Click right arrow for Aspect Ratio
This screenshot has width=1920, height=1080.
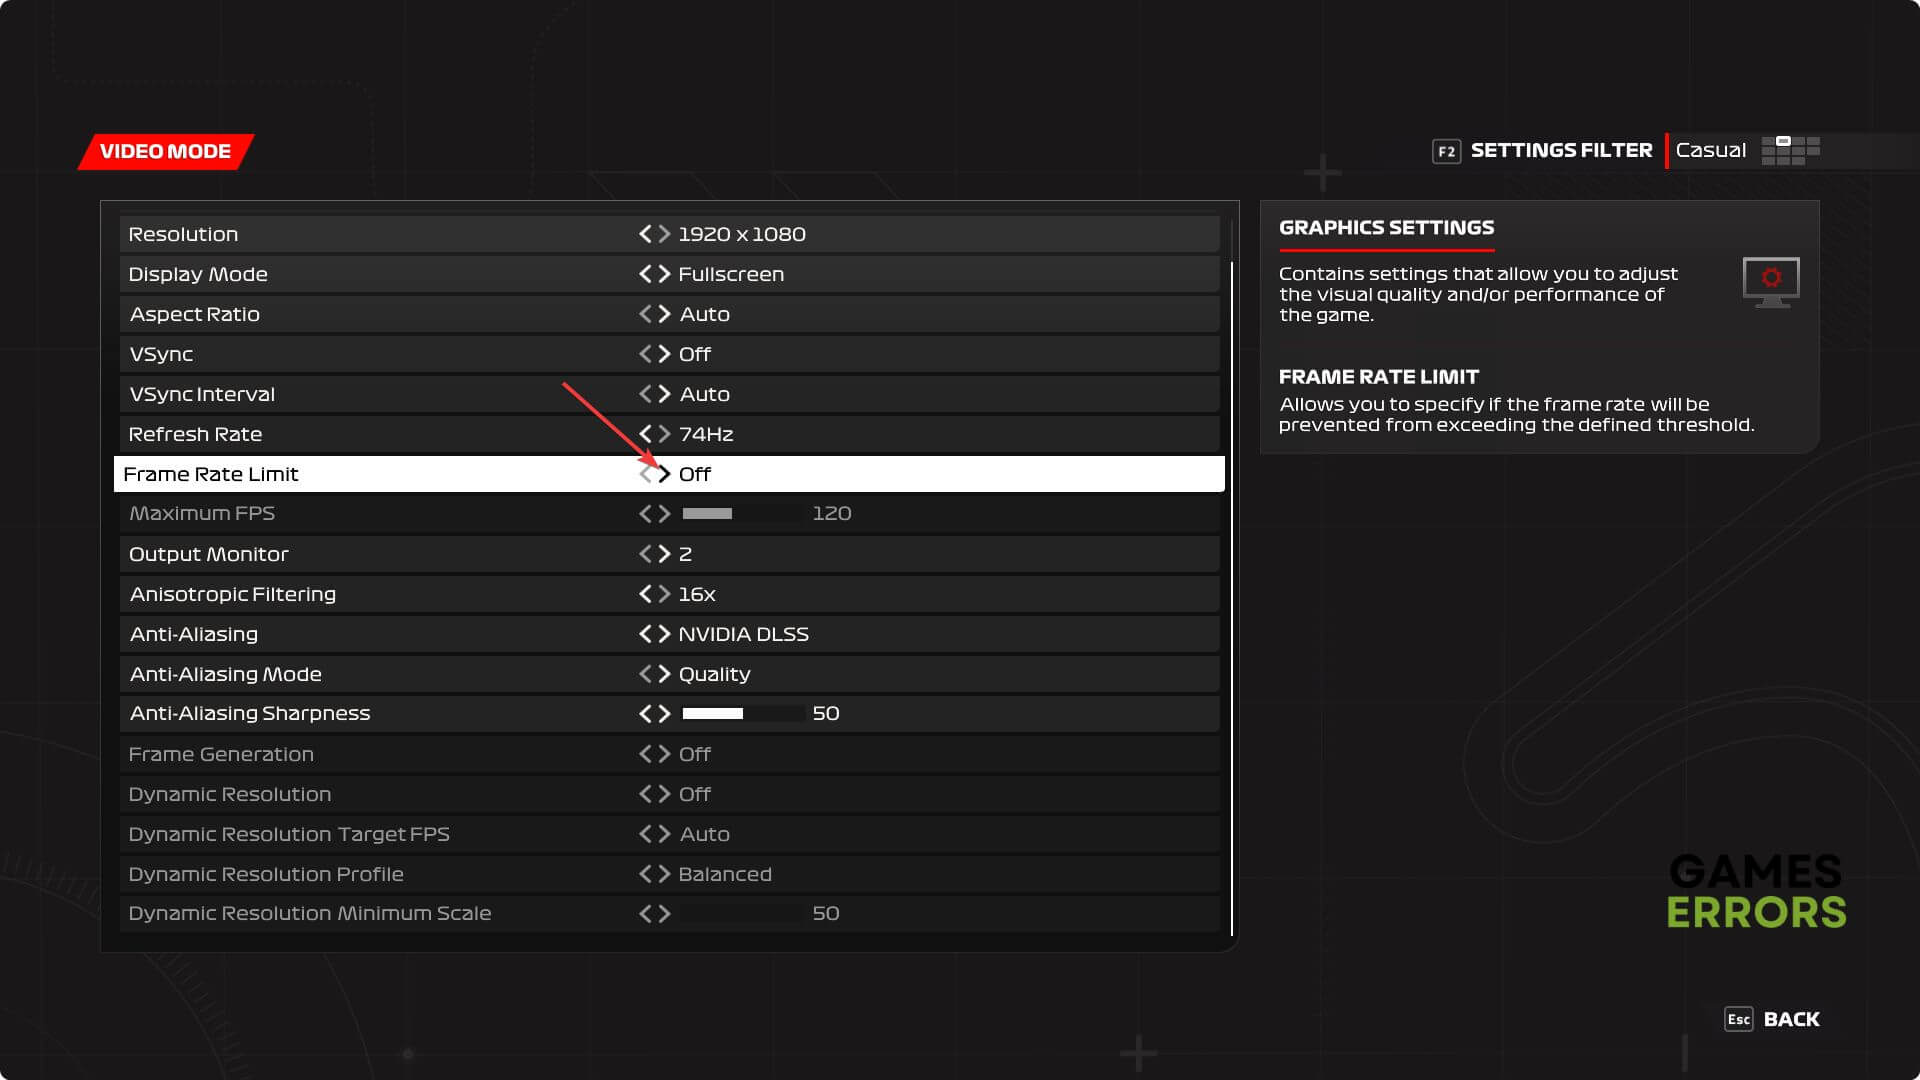[664, 314]
